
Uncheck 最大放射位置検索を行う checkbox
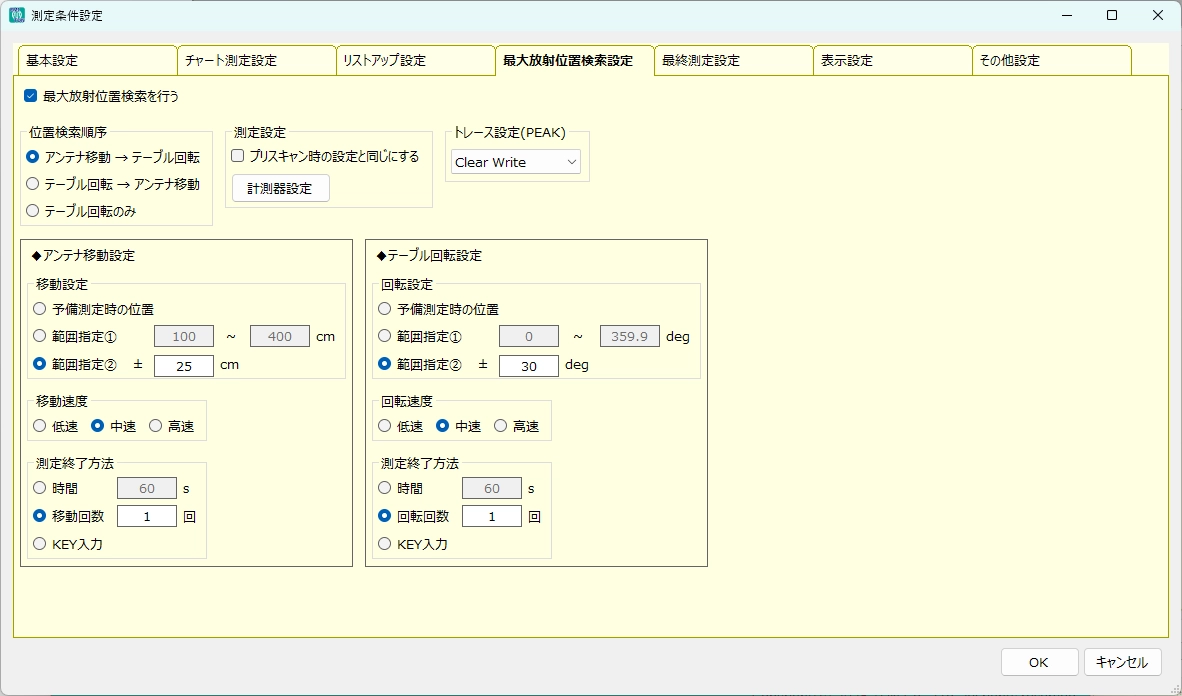[31, 97]
